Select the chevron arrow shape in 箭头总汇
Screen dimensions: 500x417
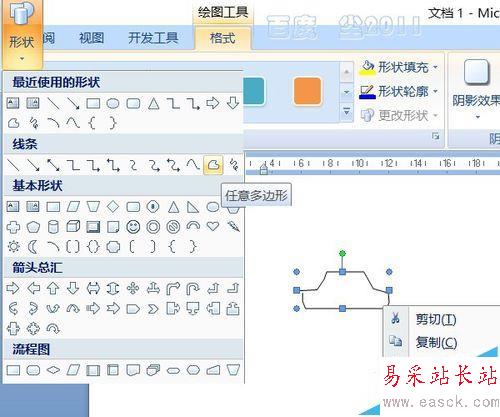[153, 309]
